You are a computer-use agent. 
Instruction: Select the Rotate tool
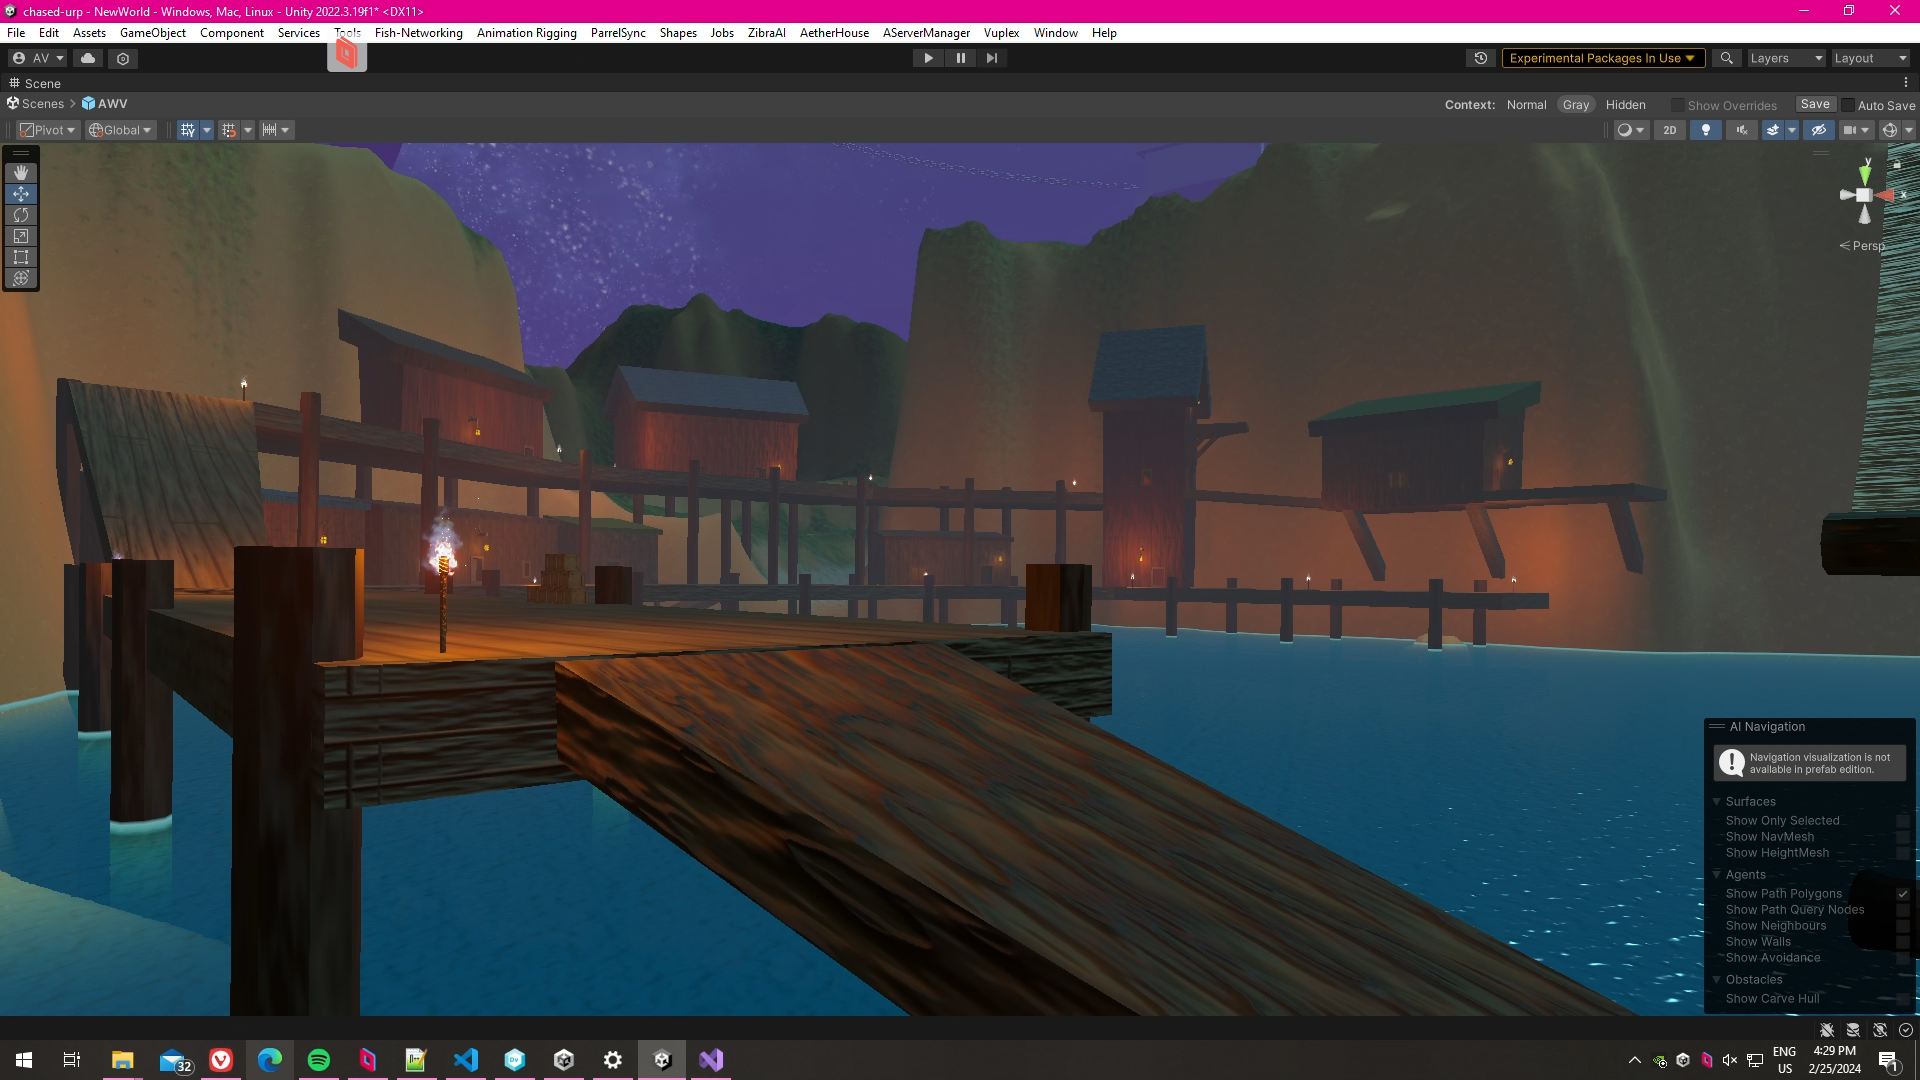click(21, 215)
